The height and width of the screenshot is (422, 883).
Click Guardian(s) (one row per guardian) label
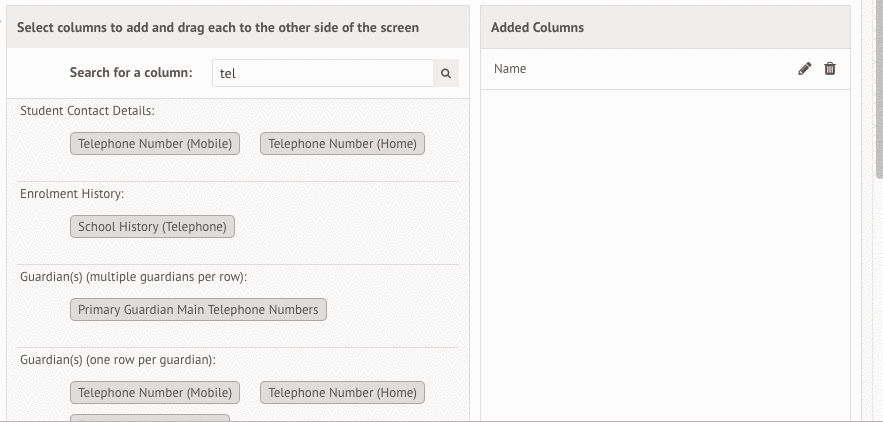point(117,359)
